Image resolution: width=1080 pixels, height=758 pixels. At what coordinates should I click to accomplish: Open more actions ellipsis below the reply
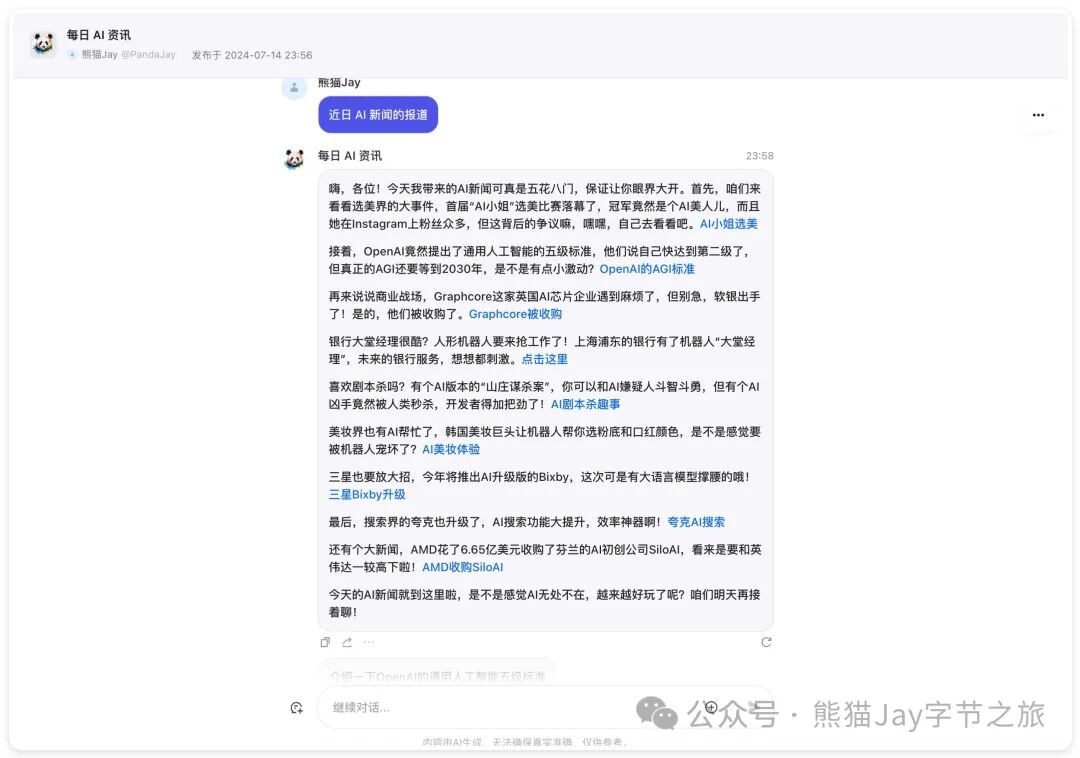click(369, 642)
